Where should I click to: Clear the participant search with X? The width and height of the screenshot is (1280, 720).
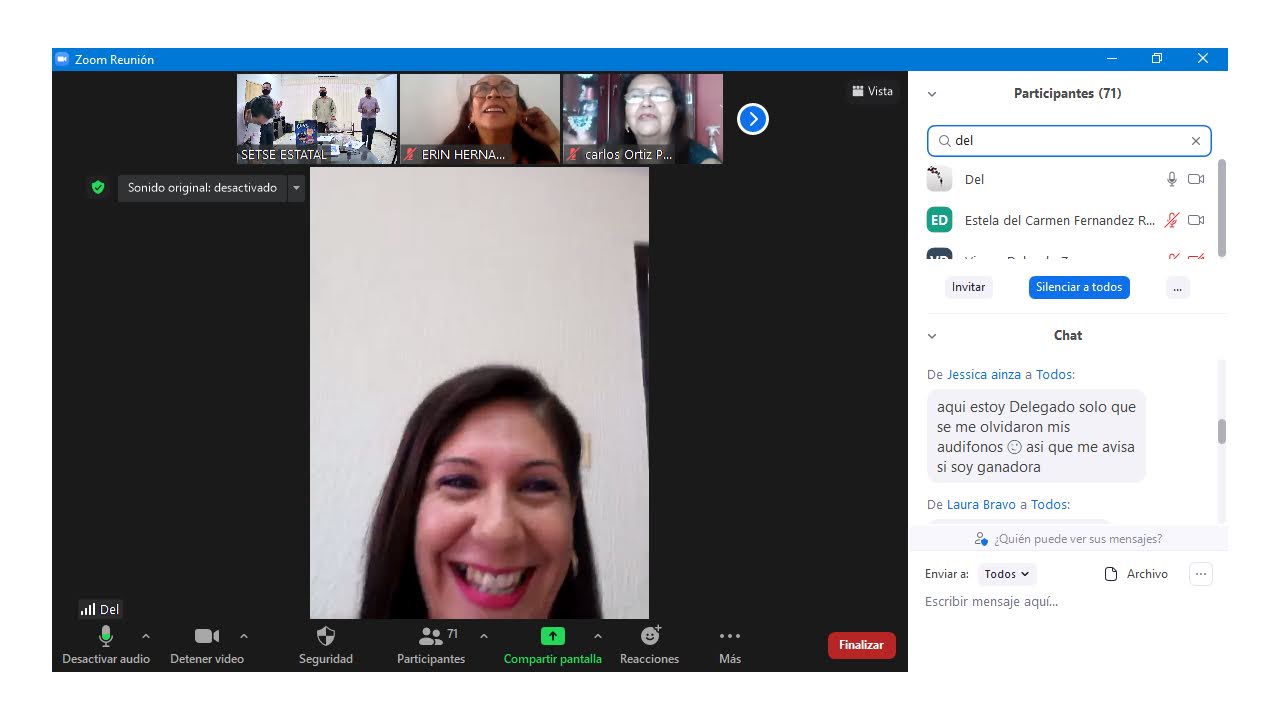coord(1196,141)
